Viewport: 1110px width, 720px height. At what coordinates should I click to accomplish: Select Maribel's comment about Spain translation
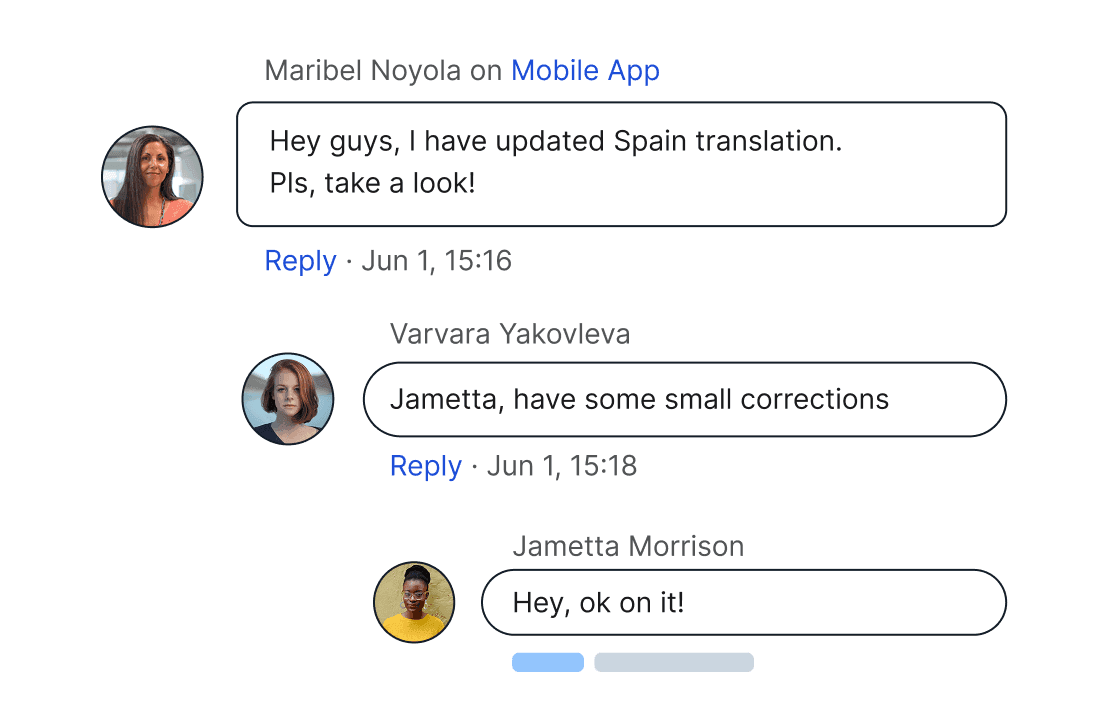click(620, 163)
